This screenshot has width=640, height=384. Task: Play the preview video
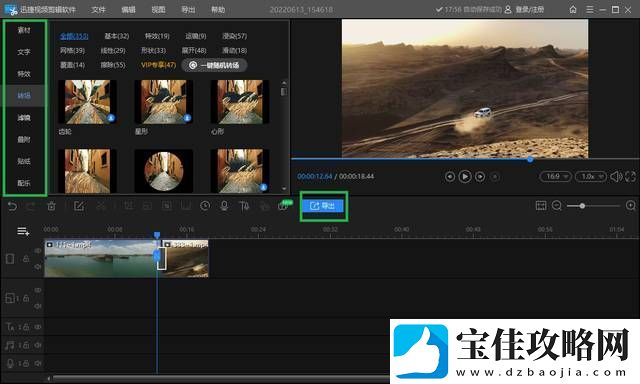click(x=465, y=176)
